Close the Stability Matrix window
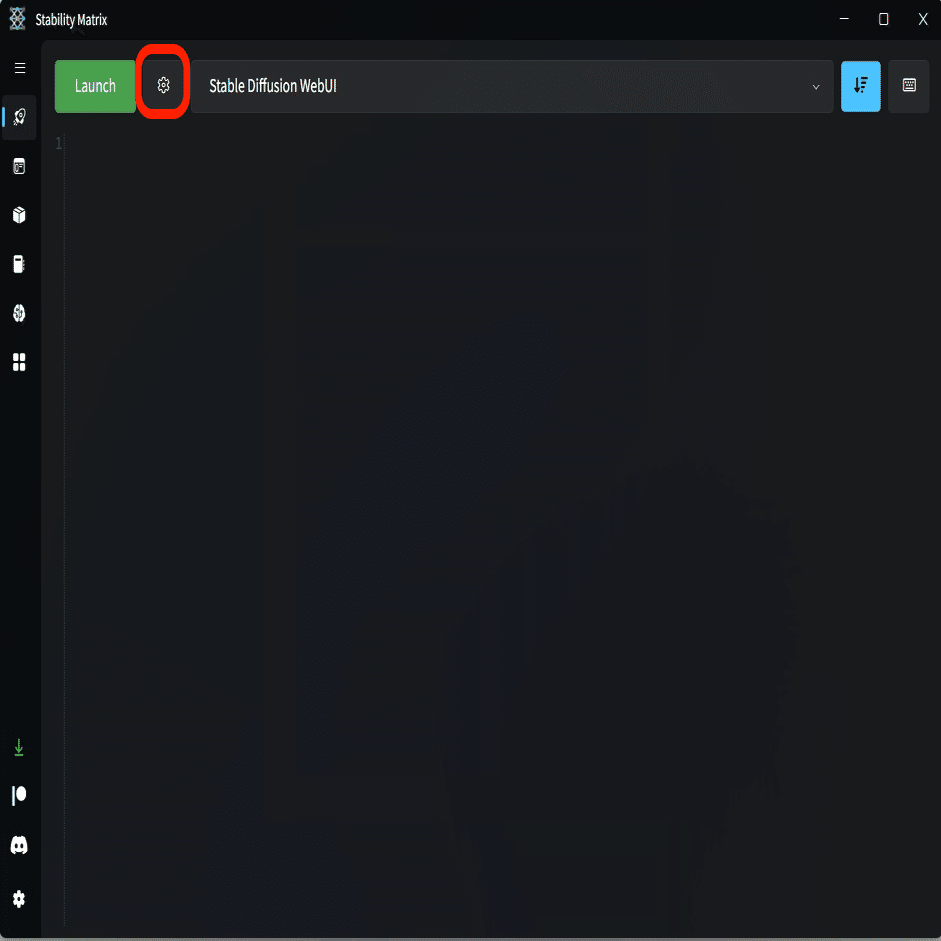Screen dimensions: 941x941 pyautogui.click(x=923, y=19)
